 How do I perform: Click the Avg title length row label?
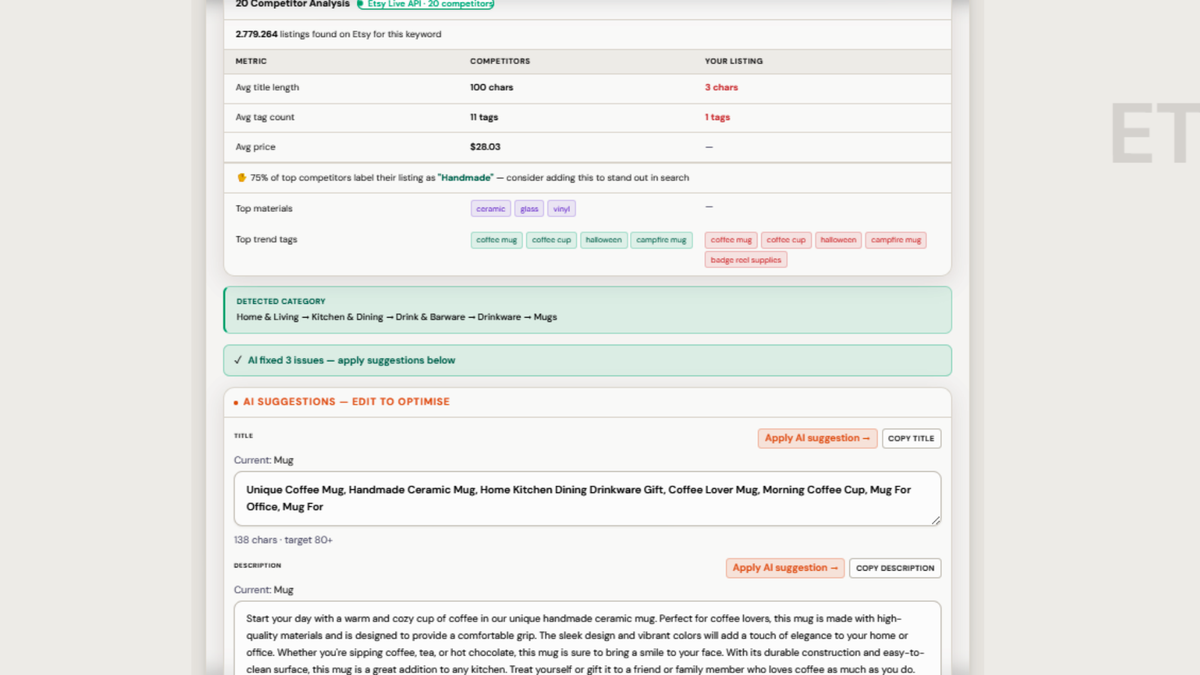tap(267, 88)
